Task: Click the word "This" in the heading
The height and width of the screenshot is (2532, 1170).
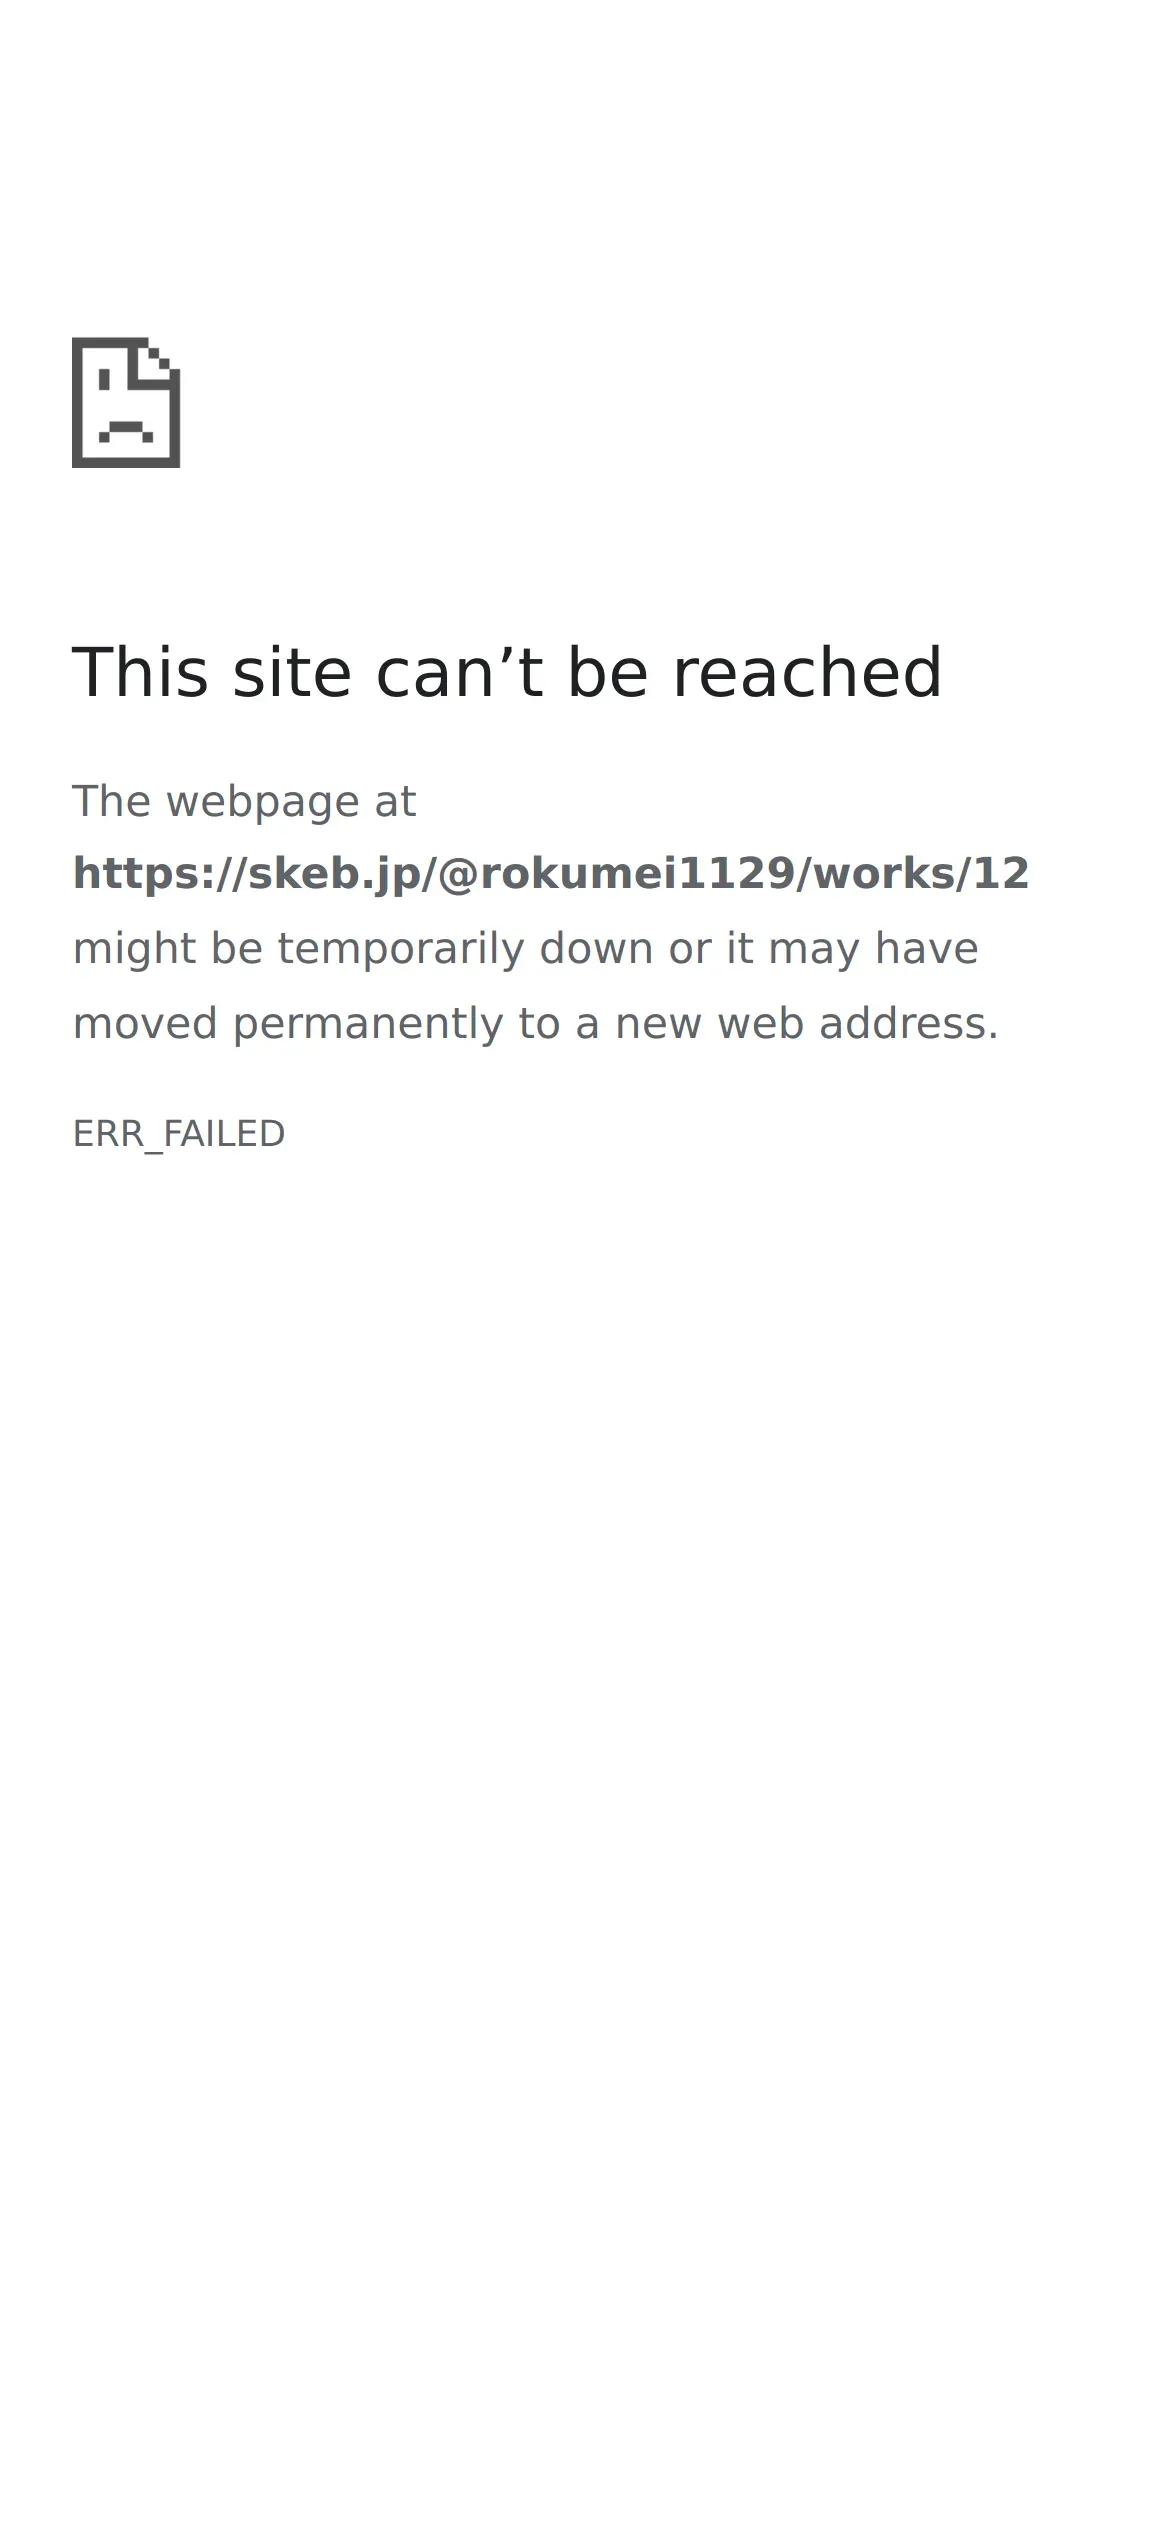Action: click(x=141, y=672)
